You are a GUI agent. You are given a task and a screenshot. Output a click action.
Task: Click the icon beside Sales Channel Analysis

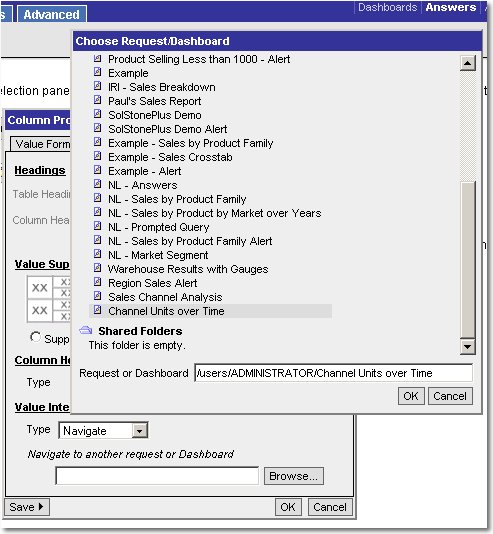[x=97, y=296]
